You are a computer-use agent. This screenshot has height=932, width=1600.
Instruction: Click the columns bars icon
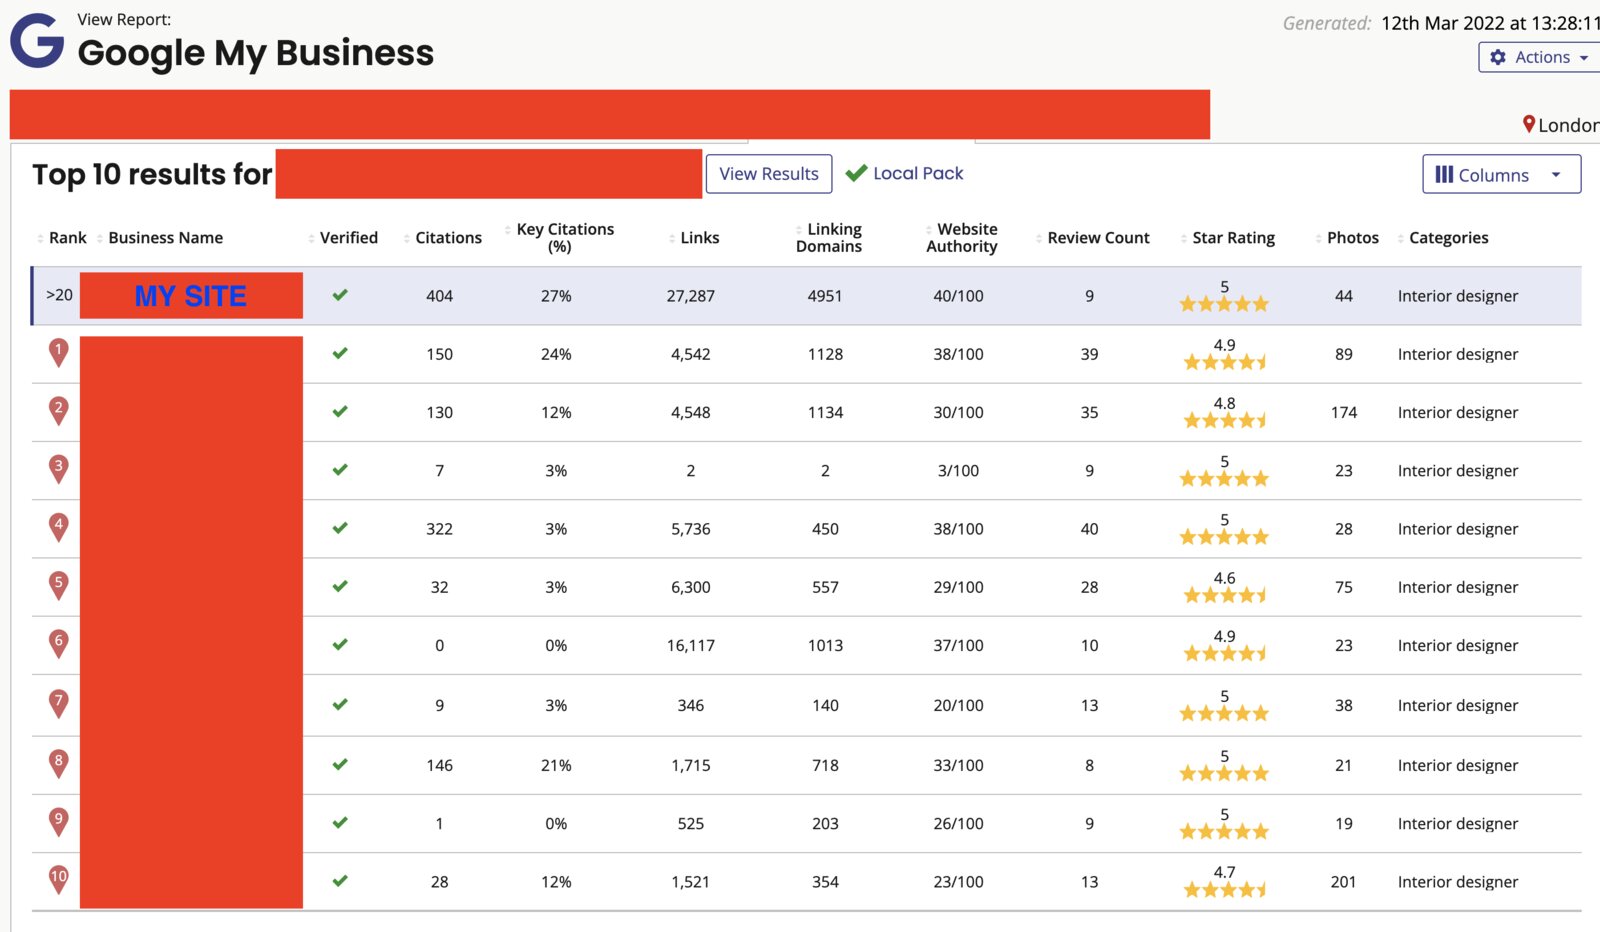point(1444,174)
